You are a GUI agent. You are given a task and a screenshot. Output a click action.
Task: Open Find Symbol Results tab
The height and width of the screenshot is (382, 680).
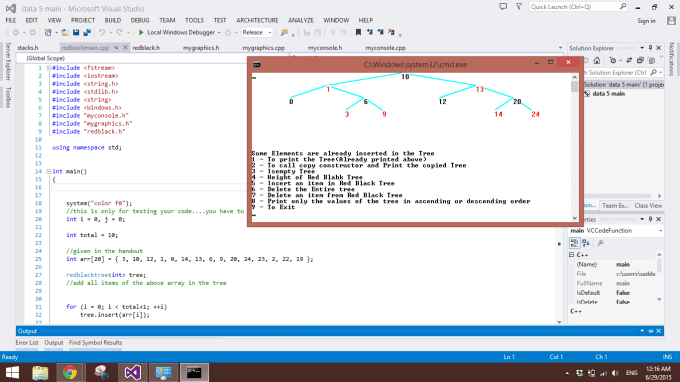pos(95,343)
